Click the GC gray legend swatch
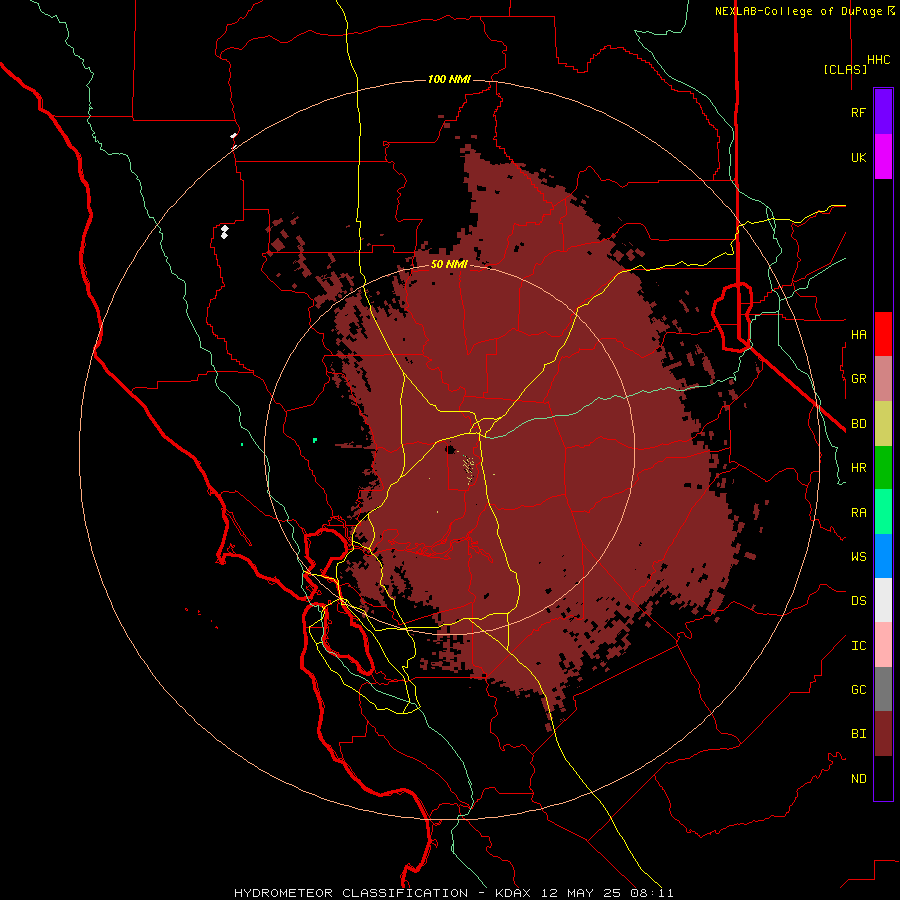 tap(883, 689)
